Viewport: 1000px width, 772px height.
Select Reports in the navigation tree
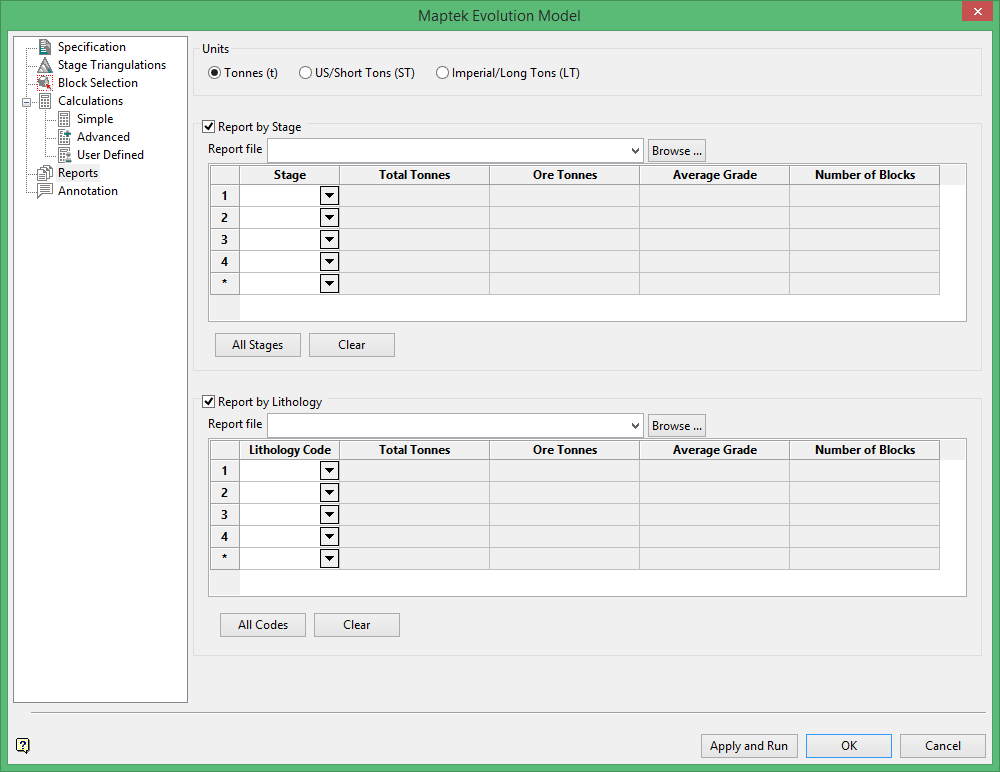(78, 173)
